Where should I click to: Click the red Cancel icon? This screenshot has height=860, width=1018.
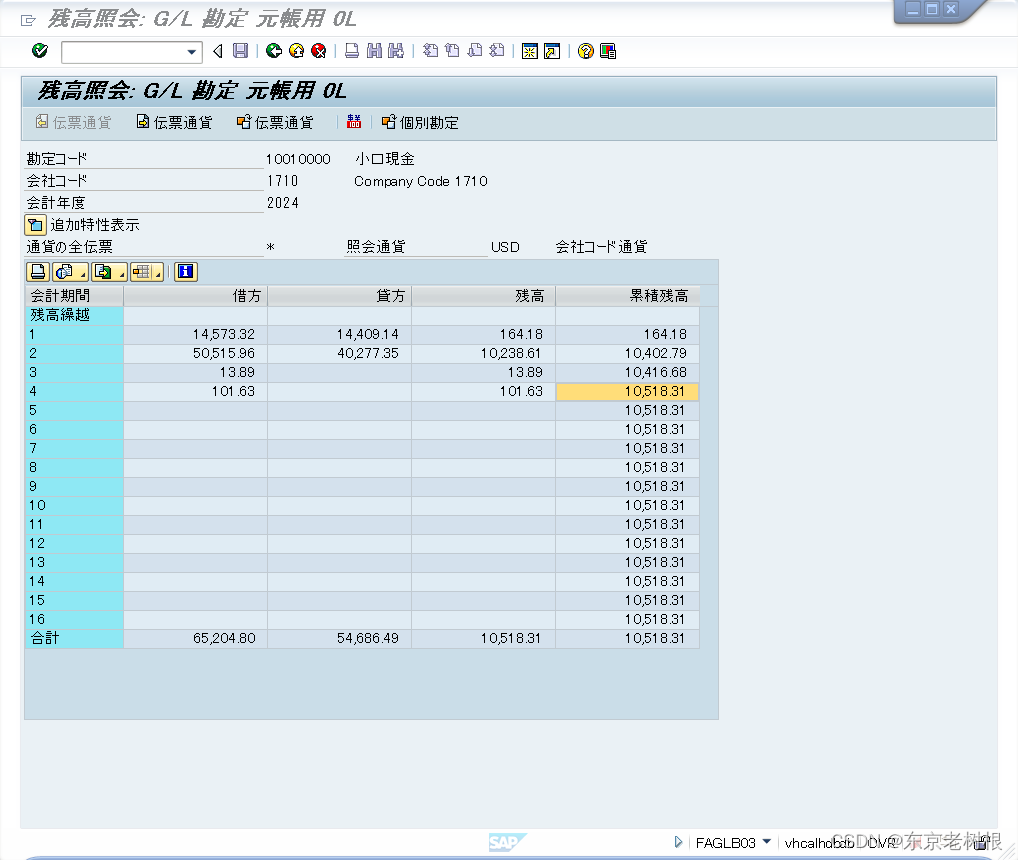(x=318, y=51)
